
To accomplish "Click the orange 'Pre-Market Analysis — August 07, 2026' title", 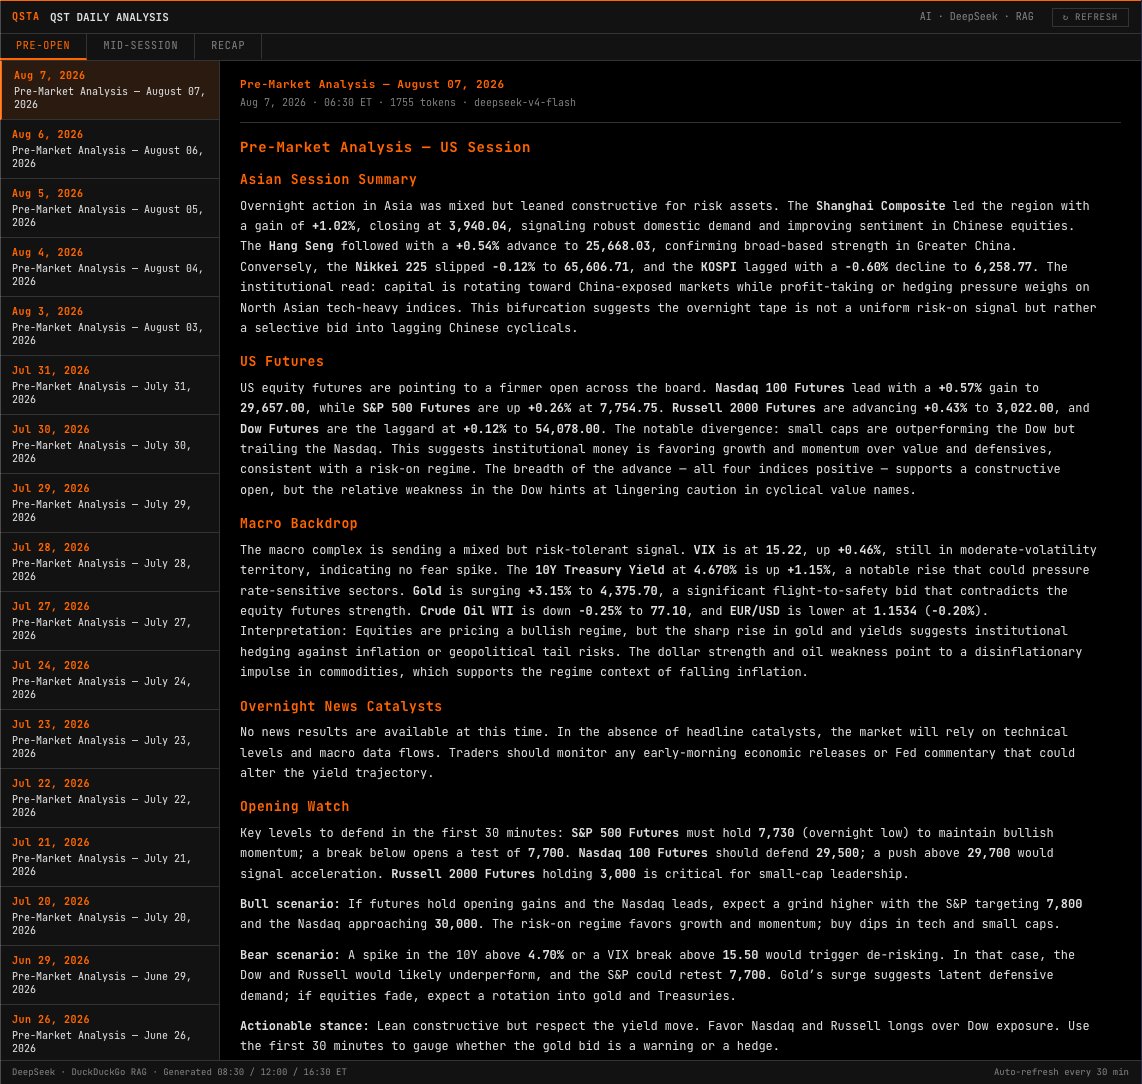I will (x=372, y=85).
